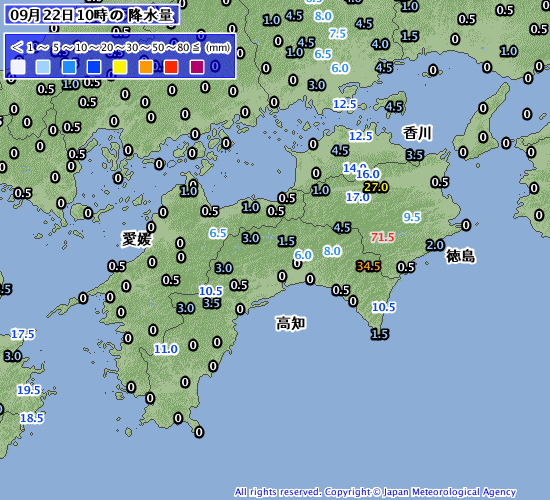Image resolution: width=550 pixels, height=500 pixels.
Task: Select the 27.0 yellow rainfall value
Action: pyautogui.click(x=376, y=187)
